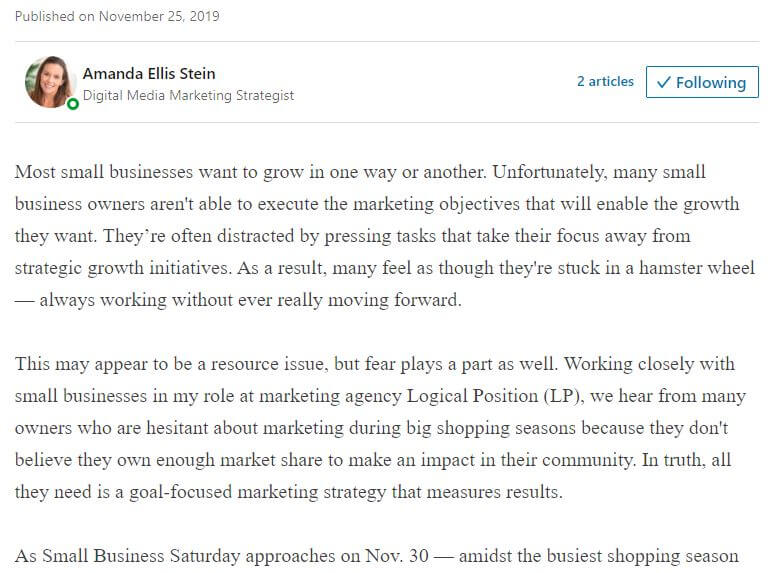Image resolution: width=773 pixels, height=573 pixels.
Task: Click the green online status dot on the avatar
Action: tap(73, 104)
